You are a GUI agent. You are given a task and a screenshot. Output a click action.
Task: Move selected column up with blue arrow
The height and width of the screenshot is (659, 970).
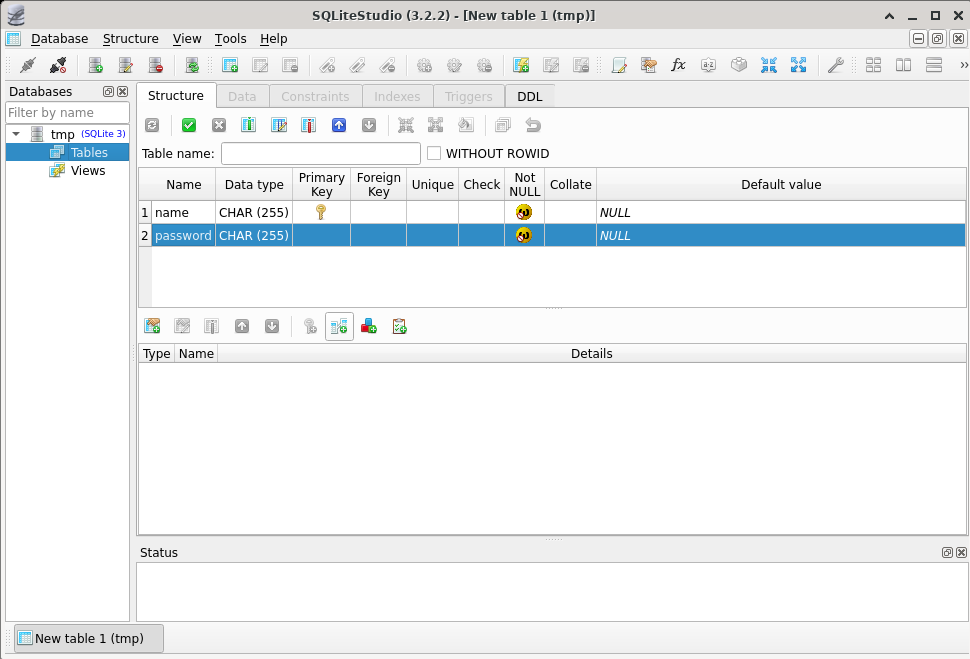(339, 126)
